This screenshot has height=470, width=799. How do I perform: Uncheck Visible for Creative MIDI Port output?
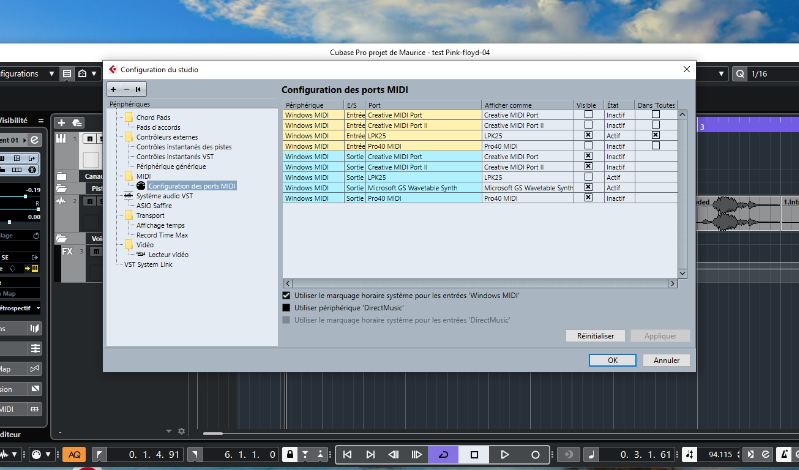[x=588, y=156]
